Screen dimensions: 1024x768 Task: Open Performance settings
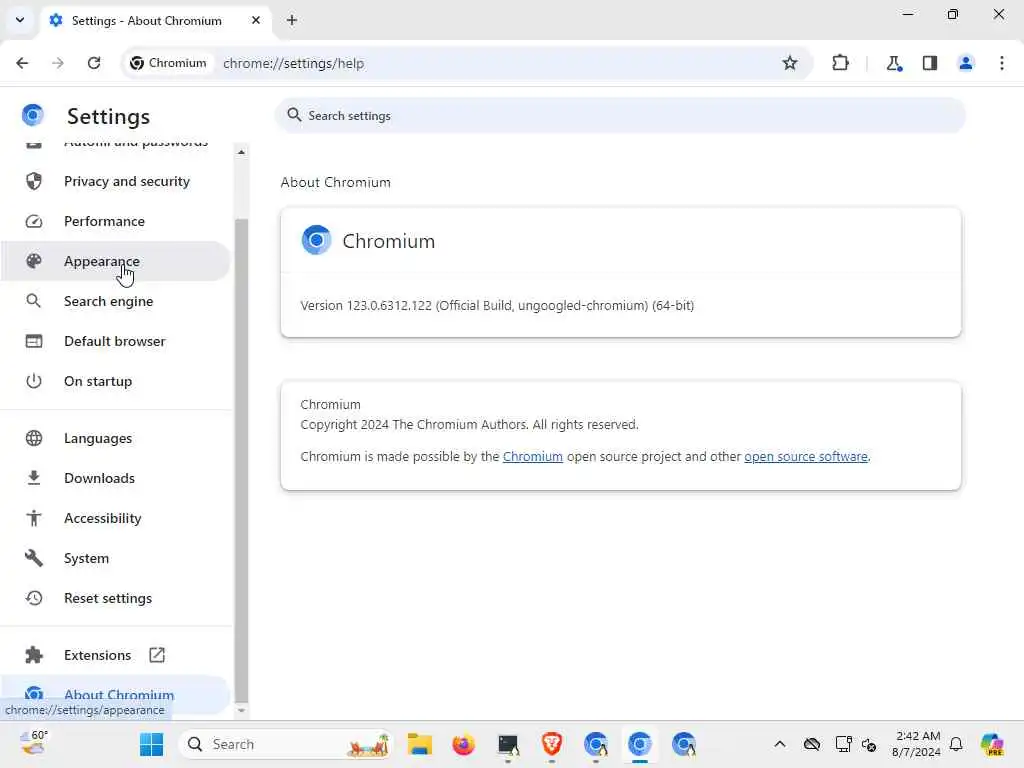click(115, 221)
